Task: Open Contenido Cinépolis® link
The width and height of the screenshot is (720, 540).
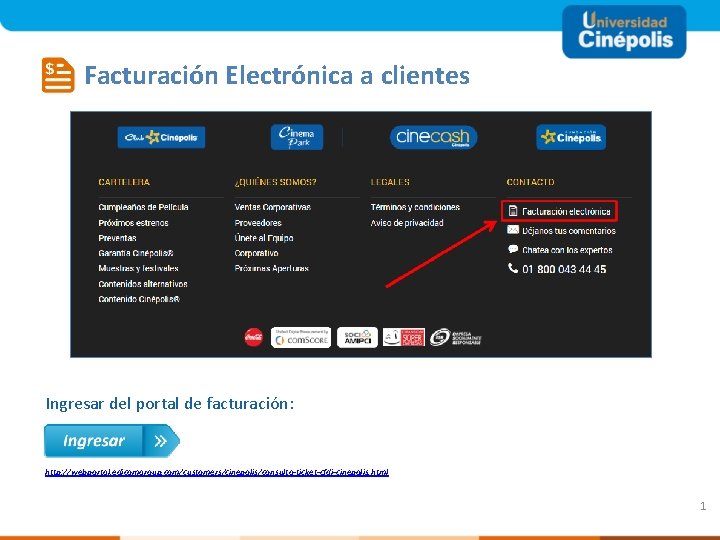Action: point(139,299)
